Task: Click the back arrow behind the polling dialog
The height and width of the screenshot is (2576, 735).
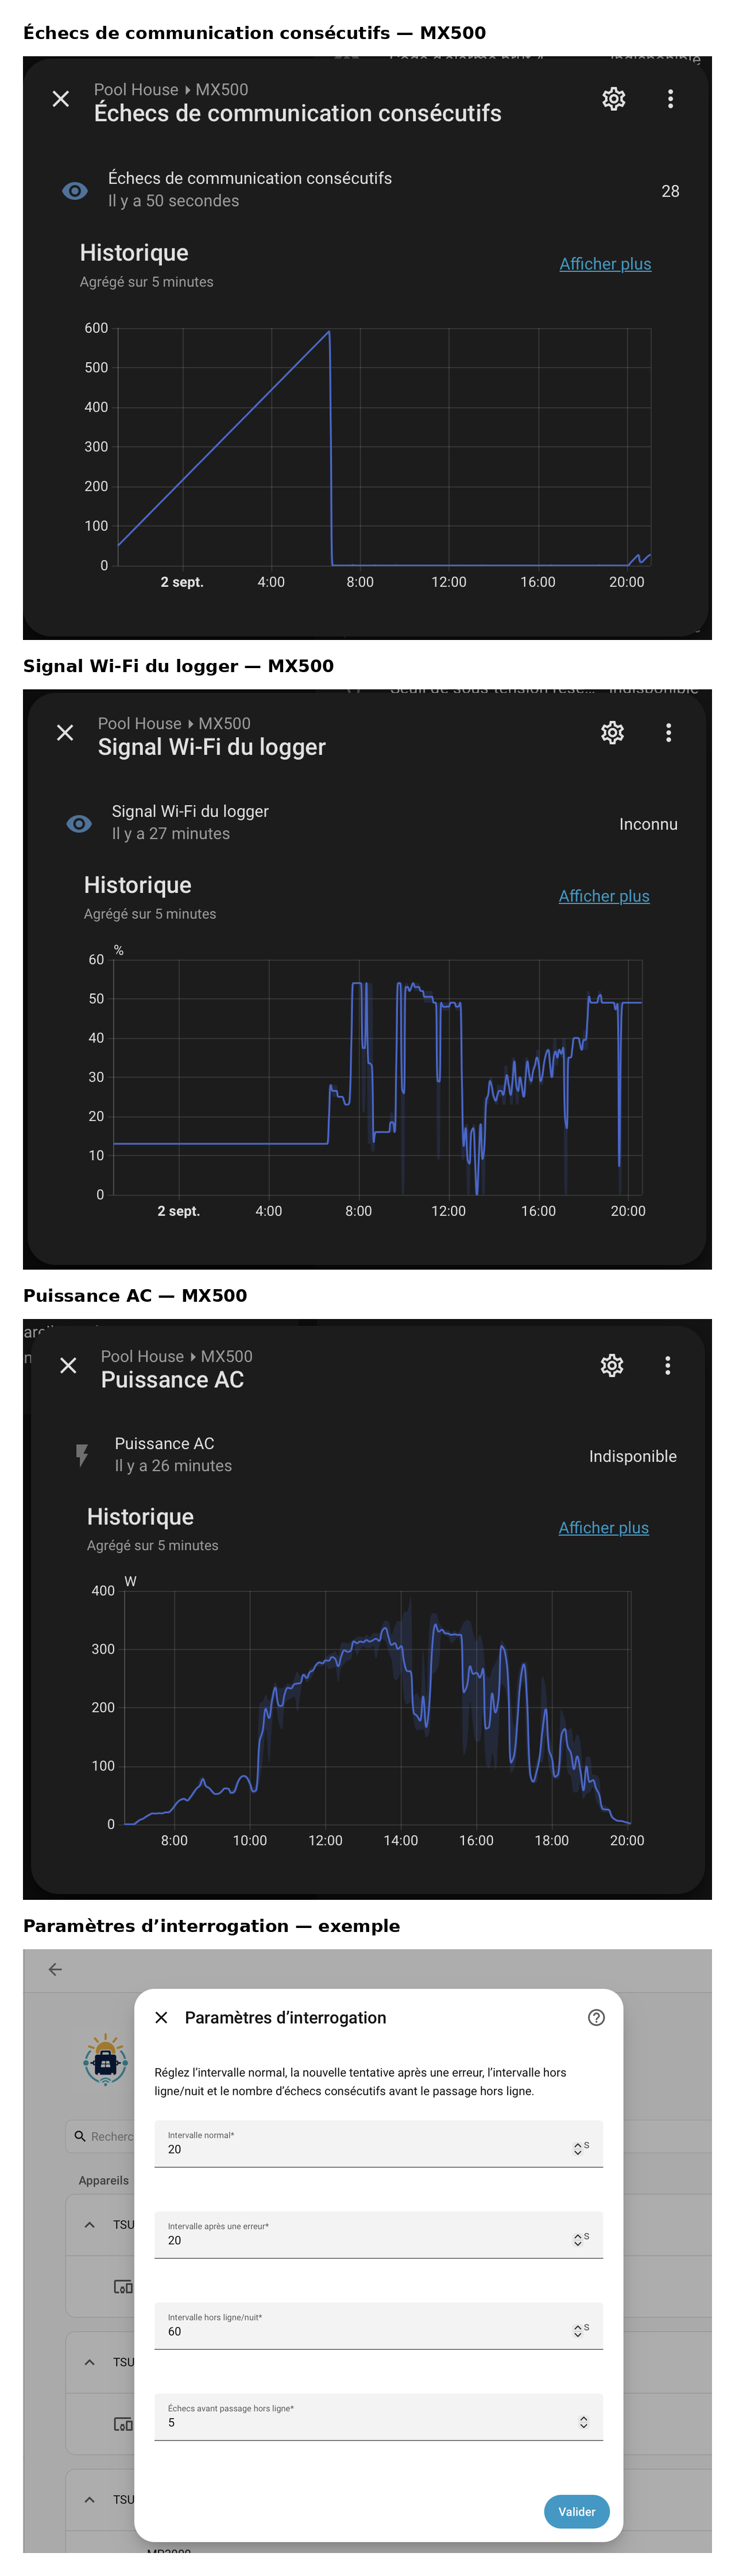Action: pyautogui.click(x=55, y=1970)
